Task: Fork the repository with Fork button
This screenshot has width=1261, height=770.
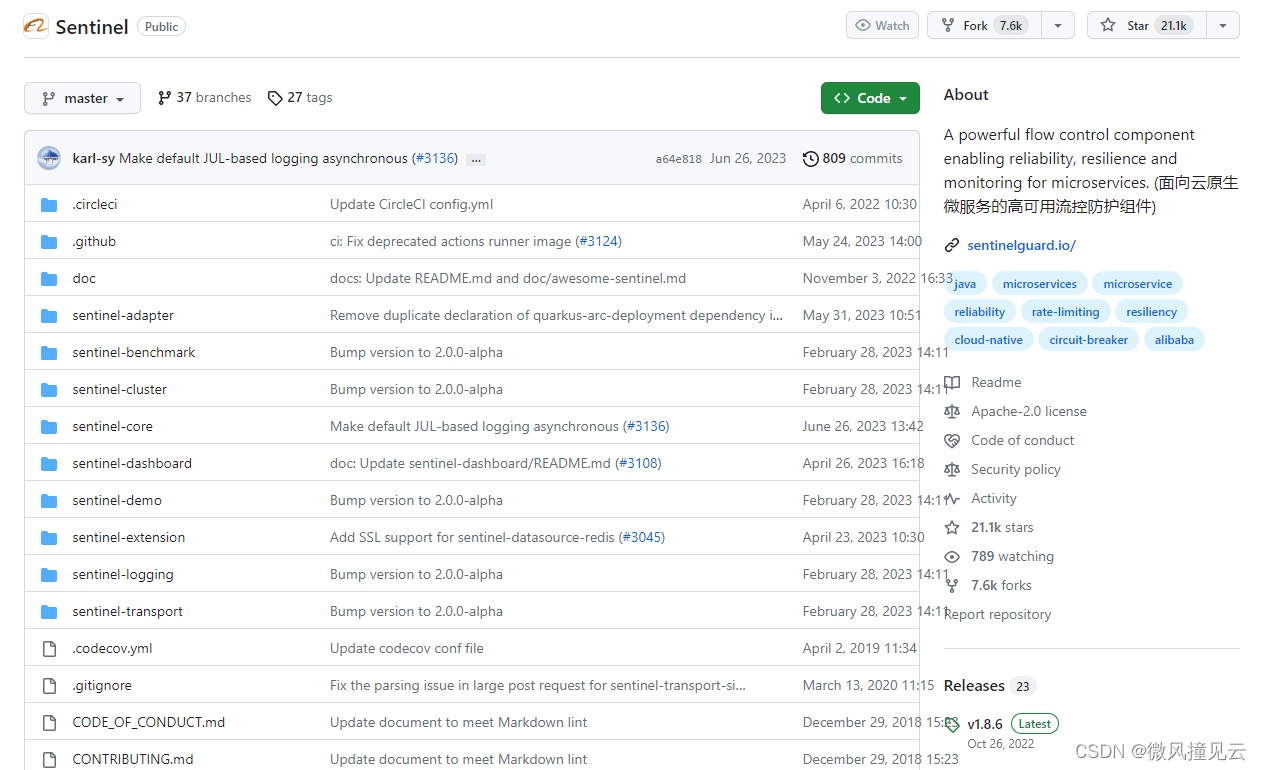Action: (984, 26)
